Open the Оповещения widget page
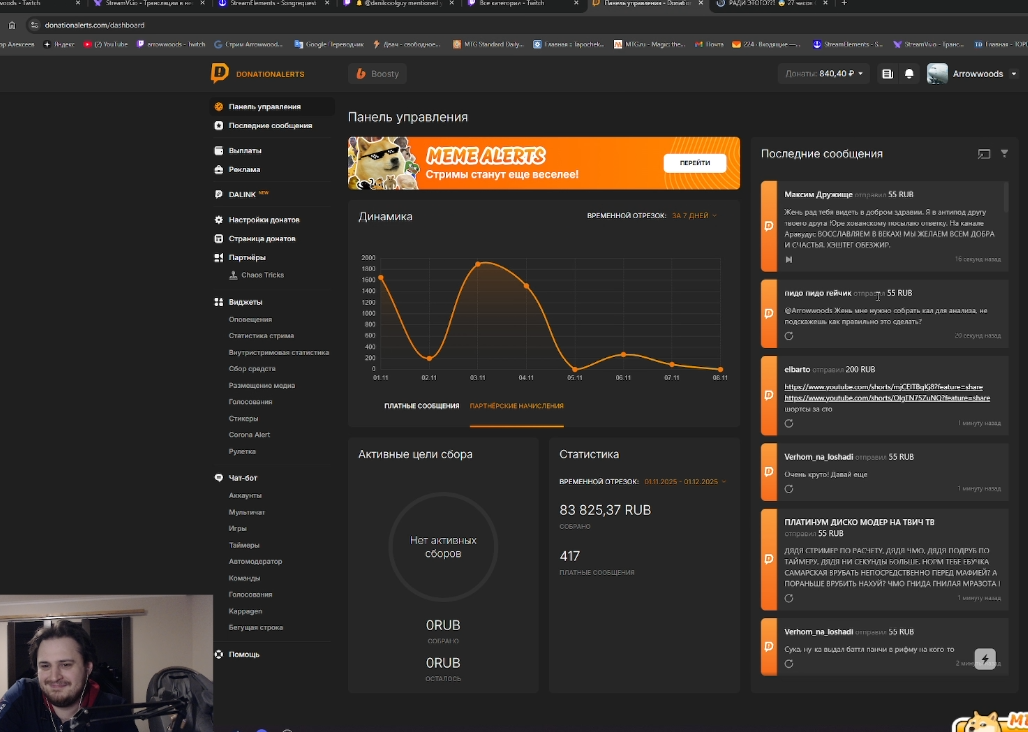The height and width of the screenshot is (732, 1028). tap(250, 320)
